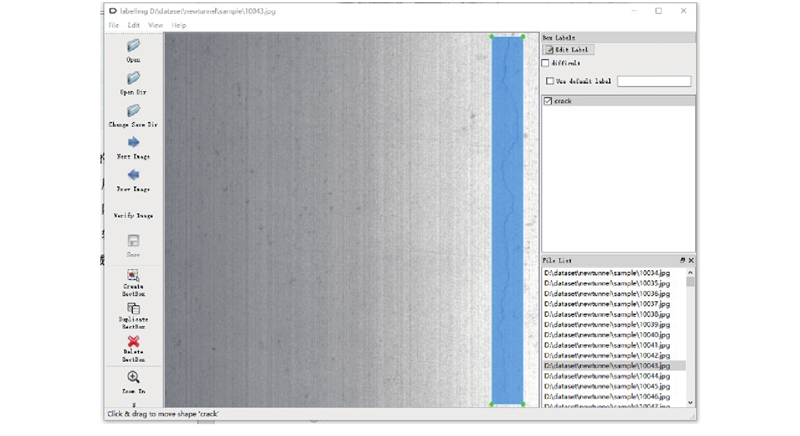Click File List scrollbar down arrow

(x=690, y=402)
